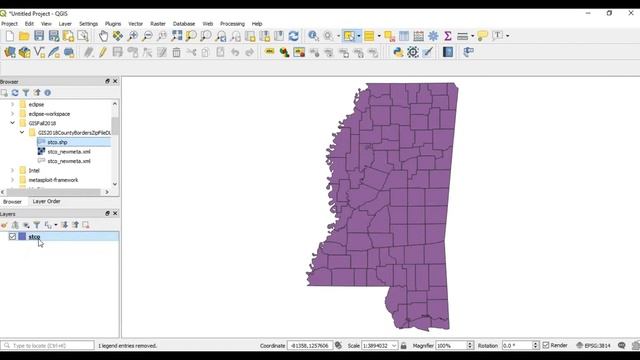Expand the Intel folder

click(12, 170)
